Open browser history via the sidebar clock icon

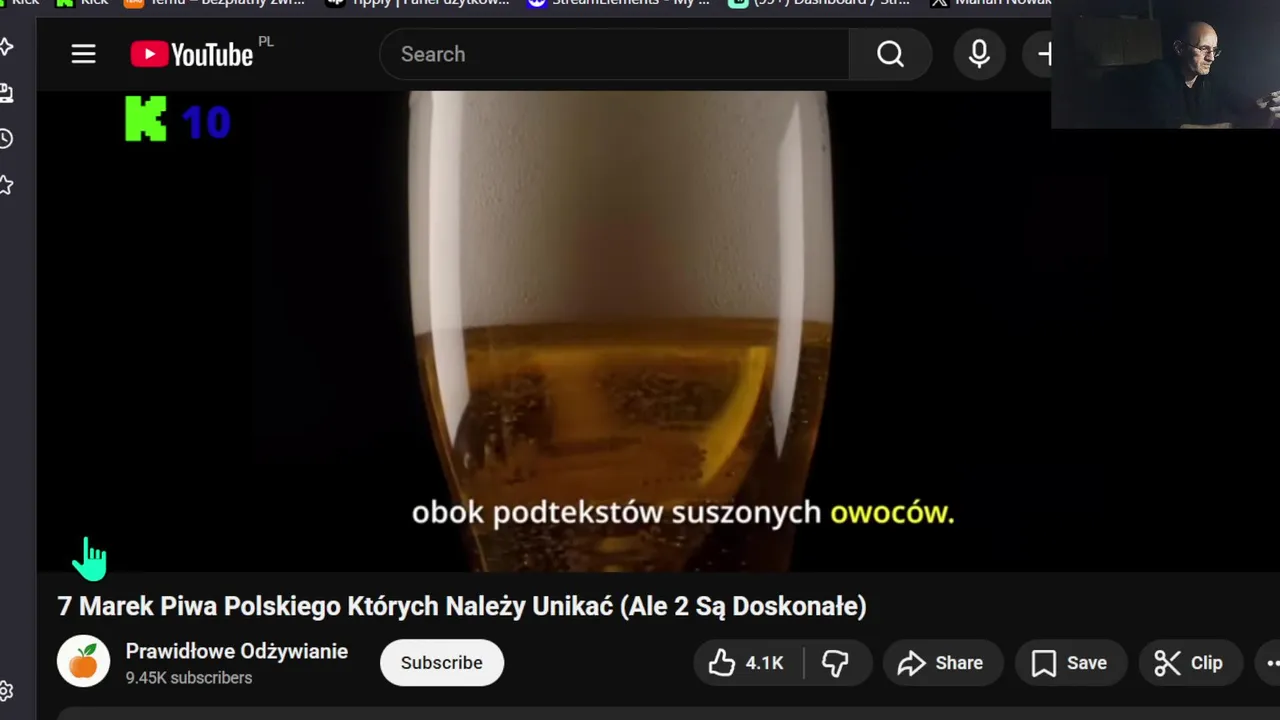tap(6, 138)
